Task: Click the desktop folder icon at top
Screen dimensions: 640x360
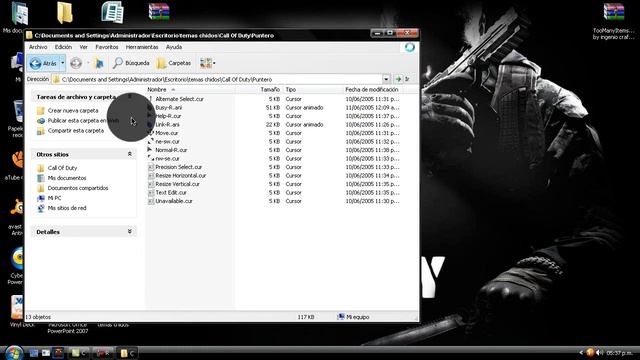Action: tap(64, 12)
